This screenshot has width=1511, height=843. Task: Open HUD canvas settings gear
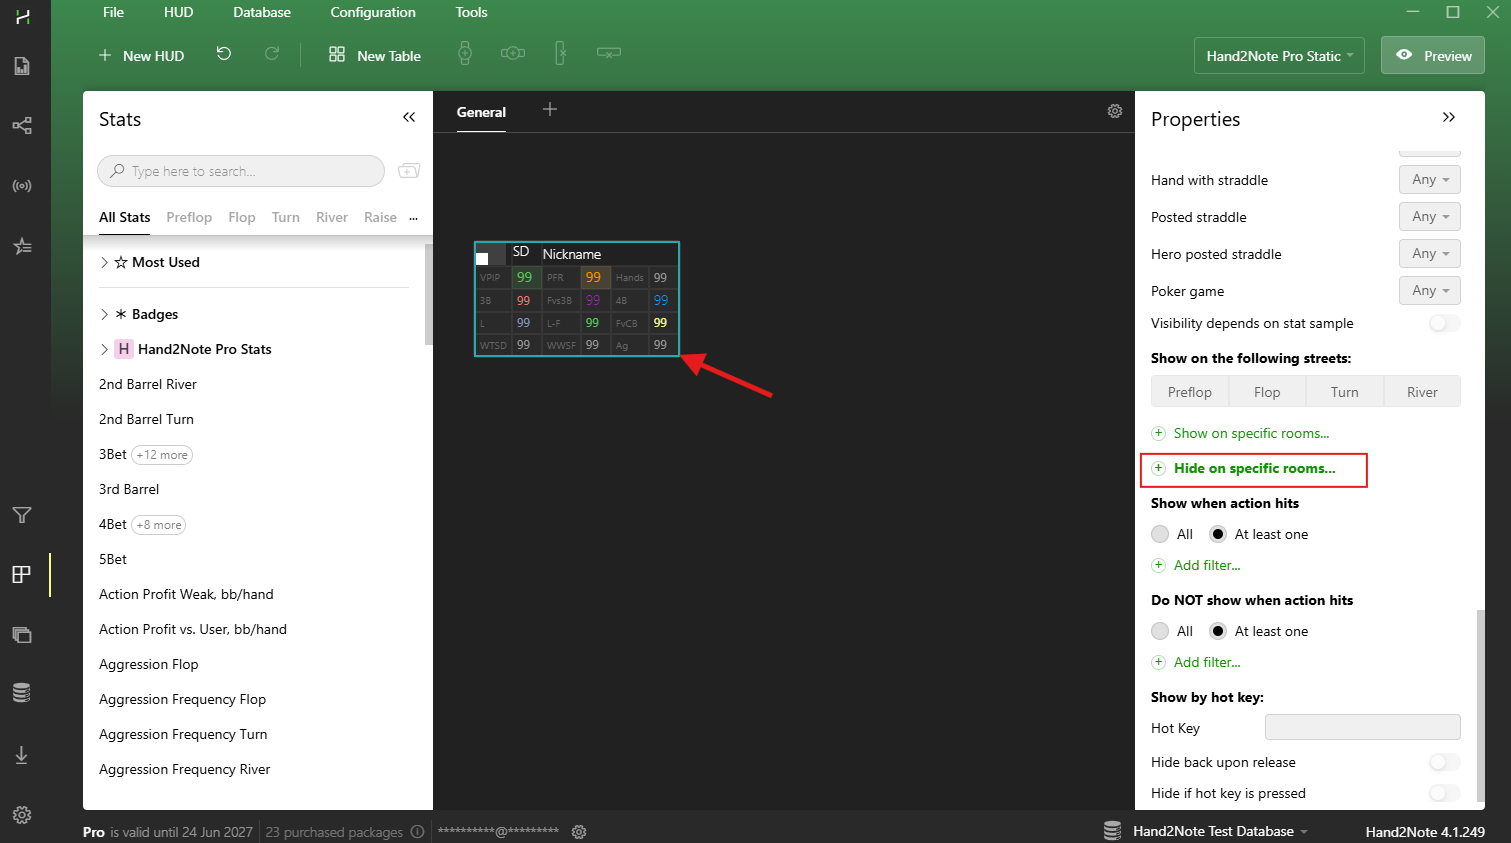(1115, 111)
